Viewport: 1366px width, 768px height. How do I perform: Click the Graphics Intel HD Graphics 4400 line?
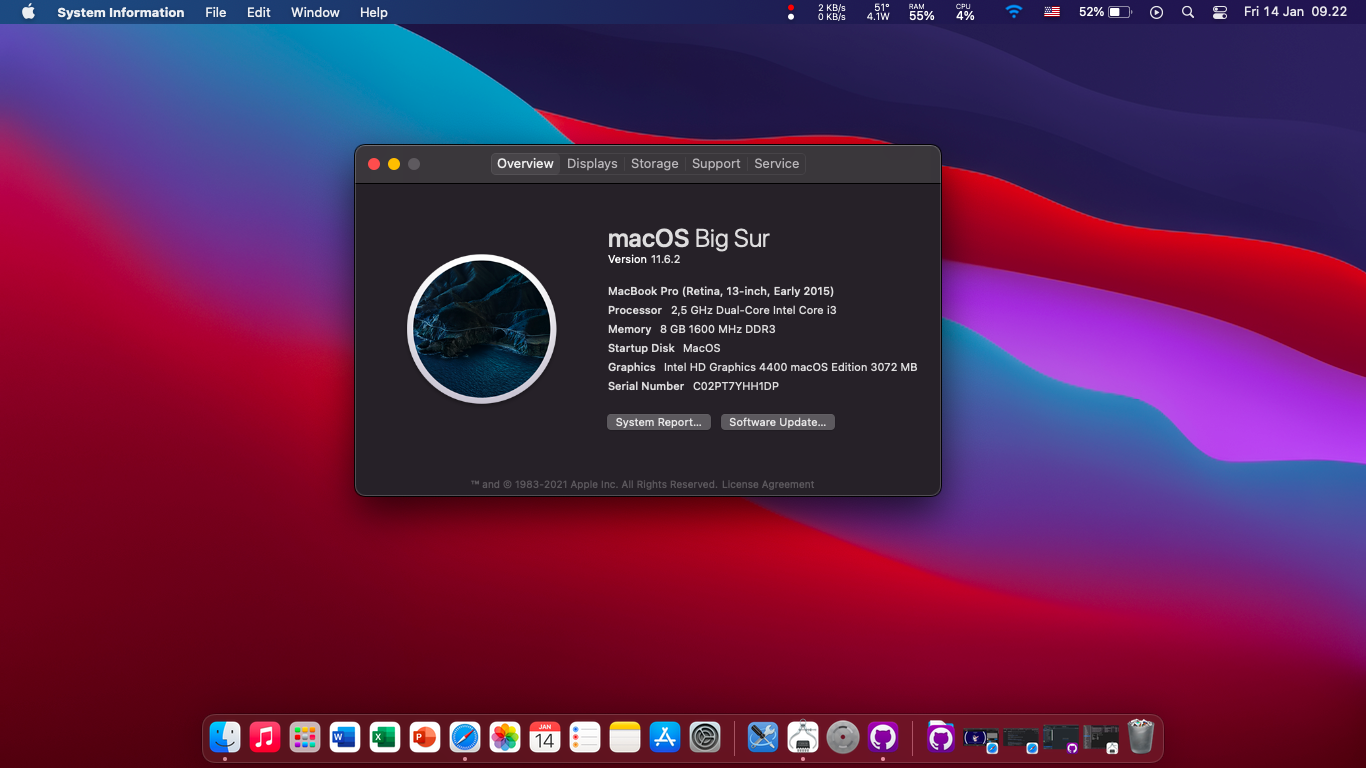tap(763, 367)
